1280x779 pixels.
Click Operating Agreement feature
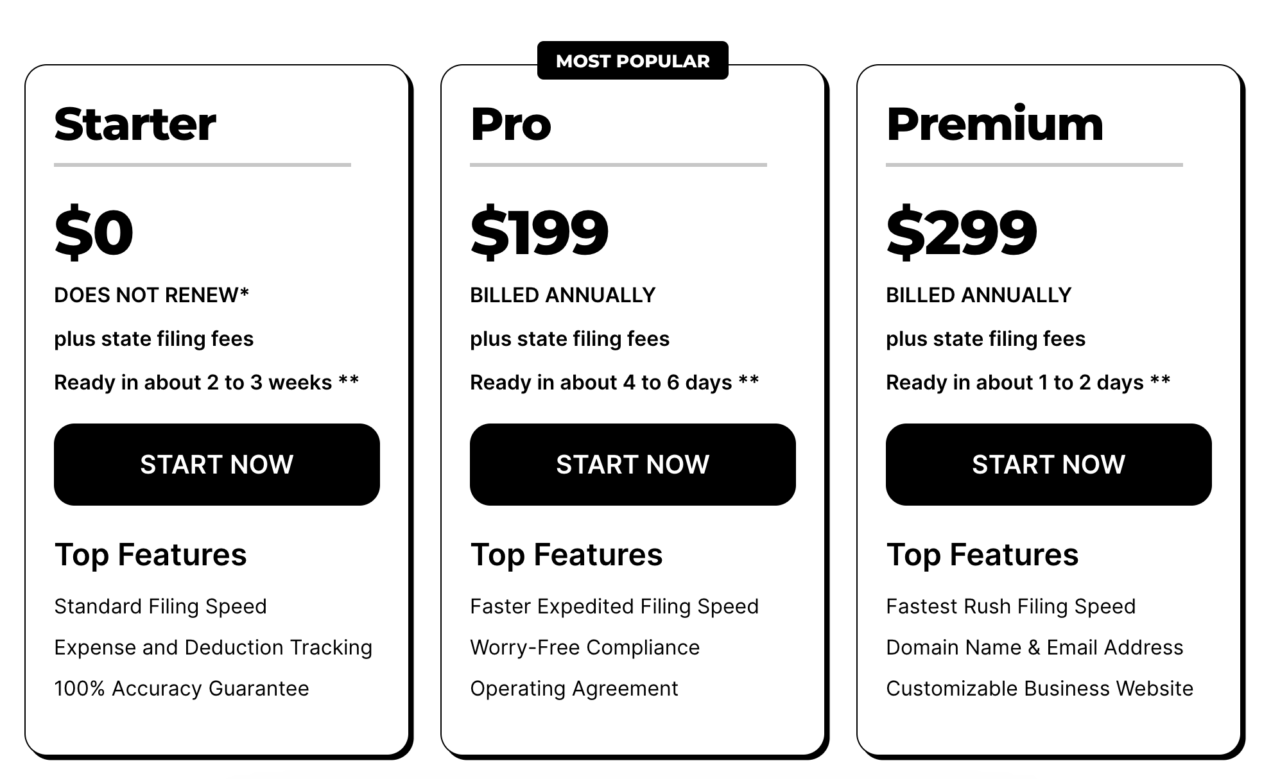(574, 689)
